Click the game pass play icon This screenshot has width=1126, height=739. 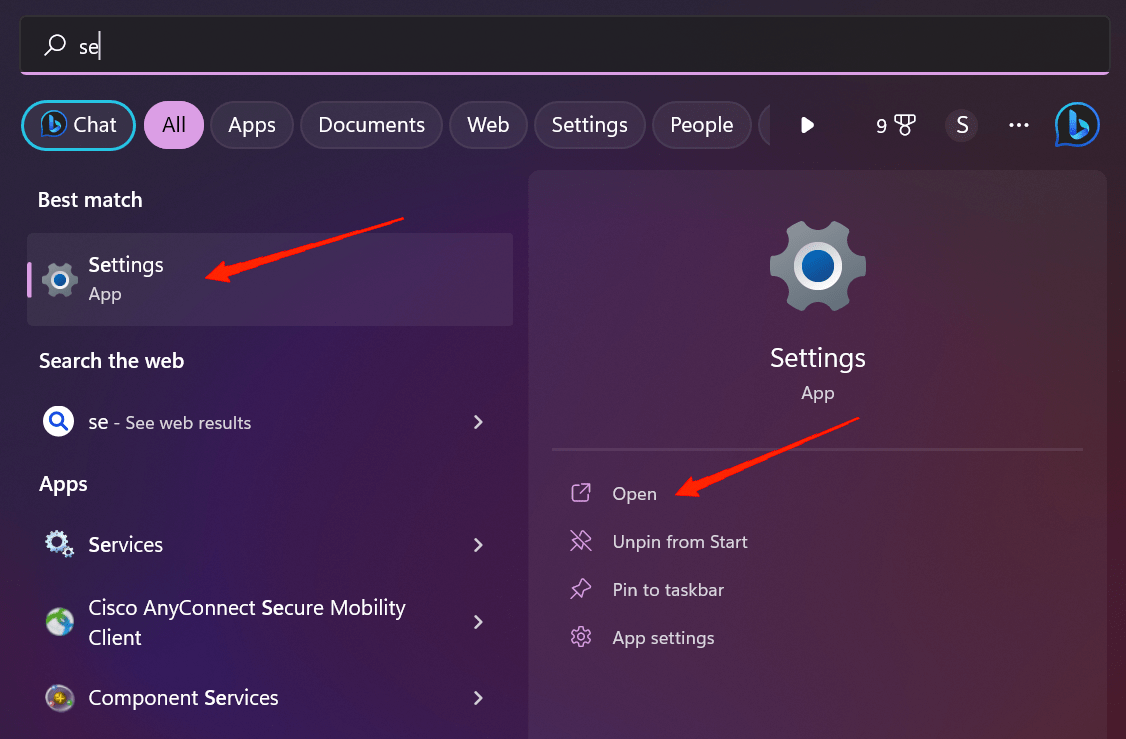coord(806,125)
